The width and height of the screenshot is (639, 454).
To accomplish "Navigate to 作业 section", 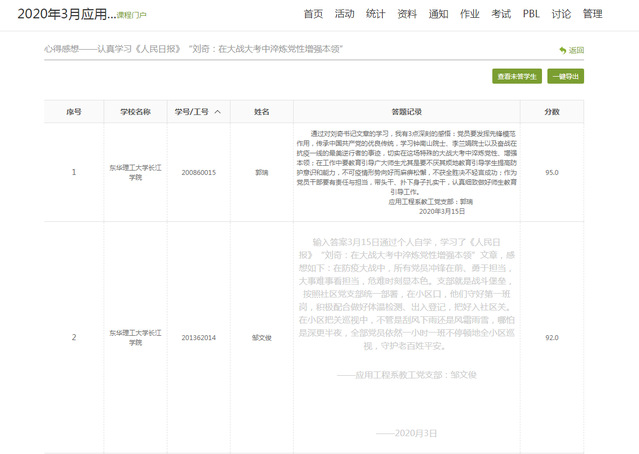I will [x=469, y=14].
